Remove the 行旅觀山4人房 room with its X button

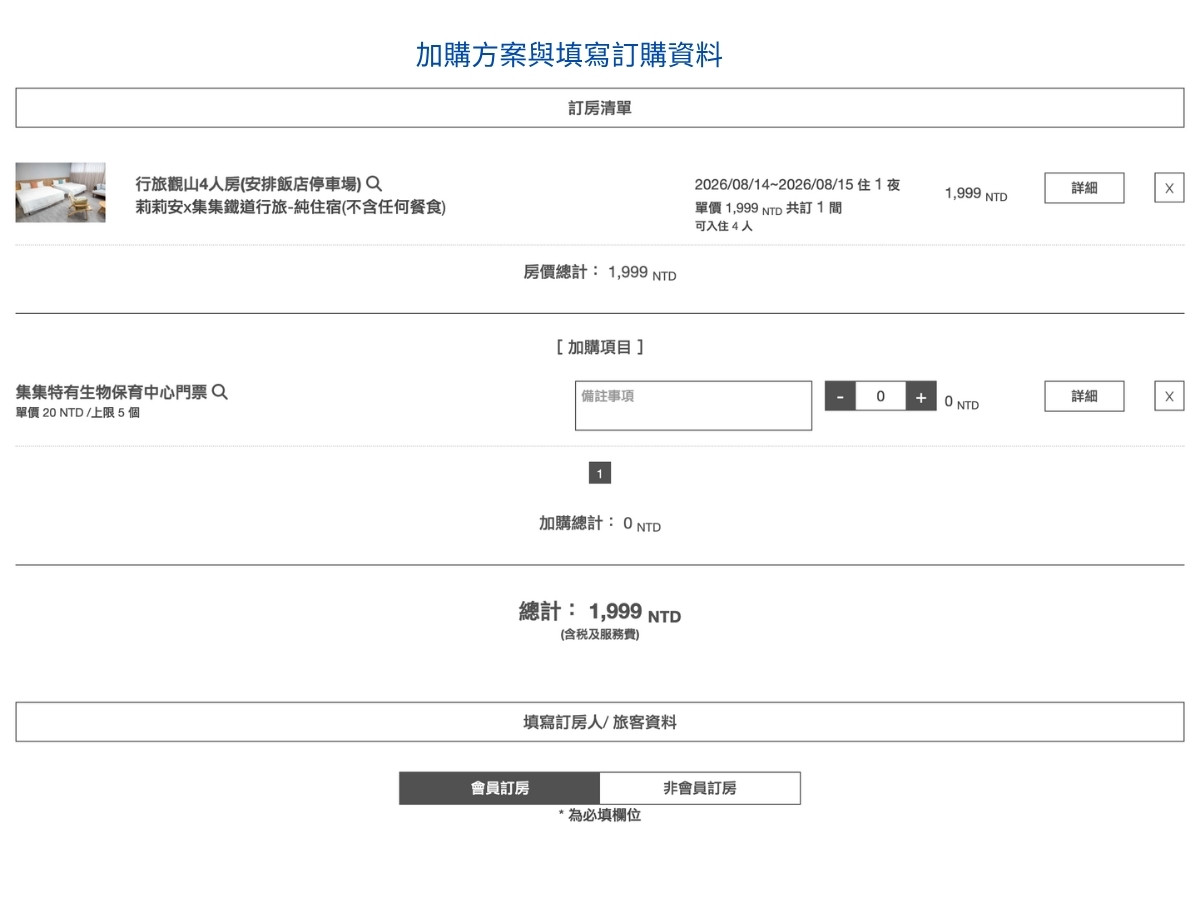pos(1168,188)
